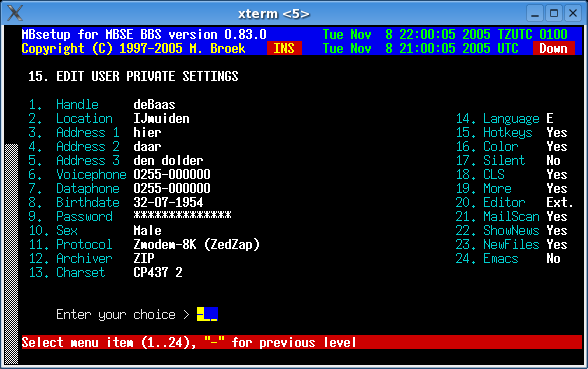This screenshot has height=369, width=588.
Task: Click the 'MBsetup for MBSE BBS version' header text
Action: click(x=144, y=34)
